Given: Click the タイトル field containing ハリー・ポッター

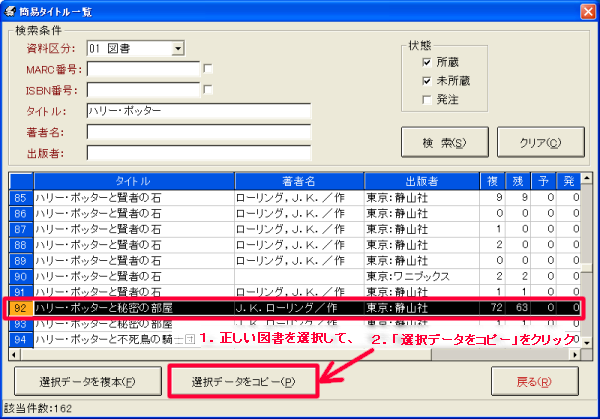Looking at the screenshot, I should (x=199, y=111).
